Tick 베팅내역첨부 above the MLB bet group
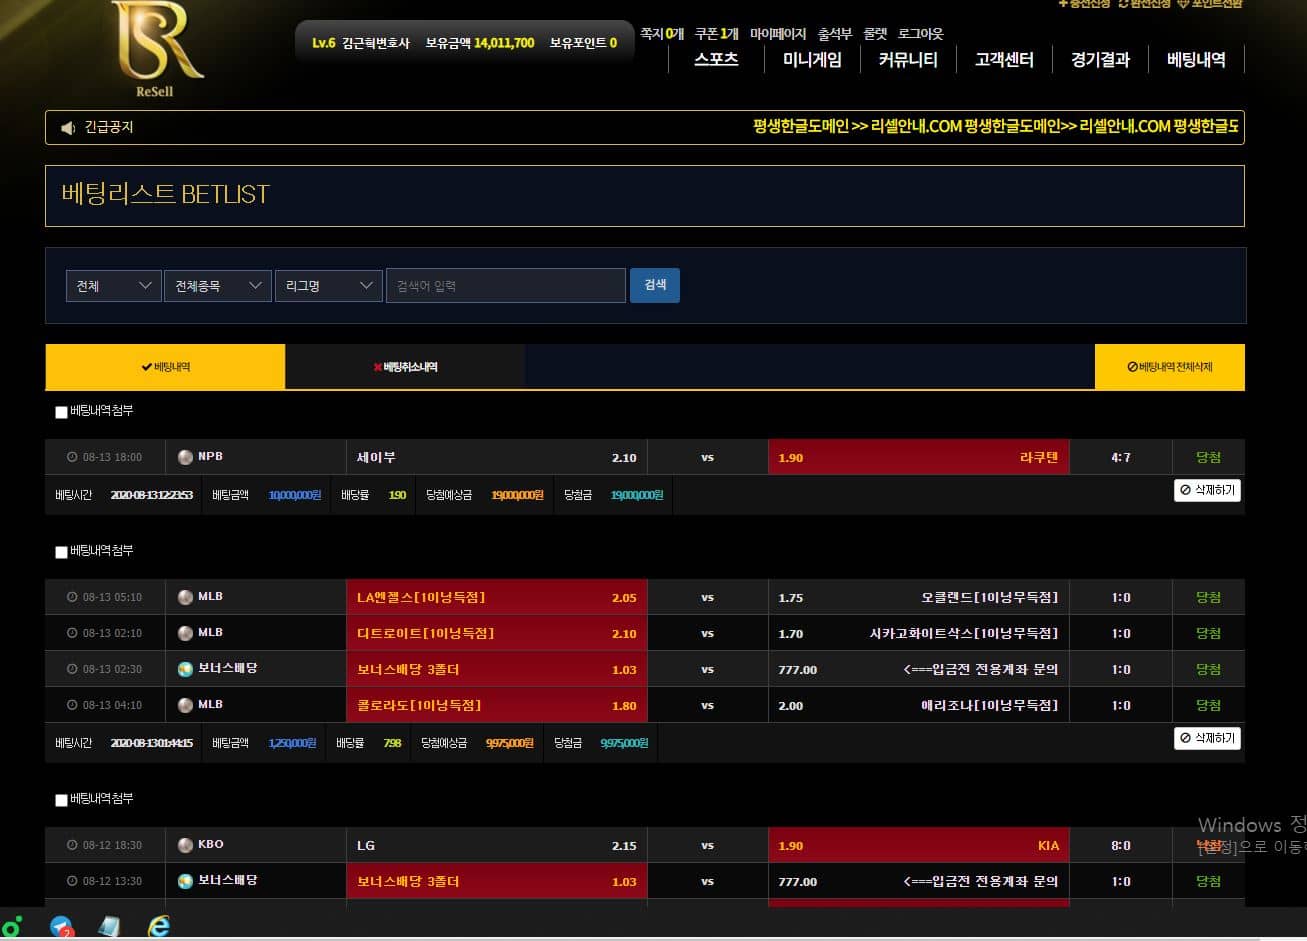The image size is (1307, 941). (x=61, y=552)
